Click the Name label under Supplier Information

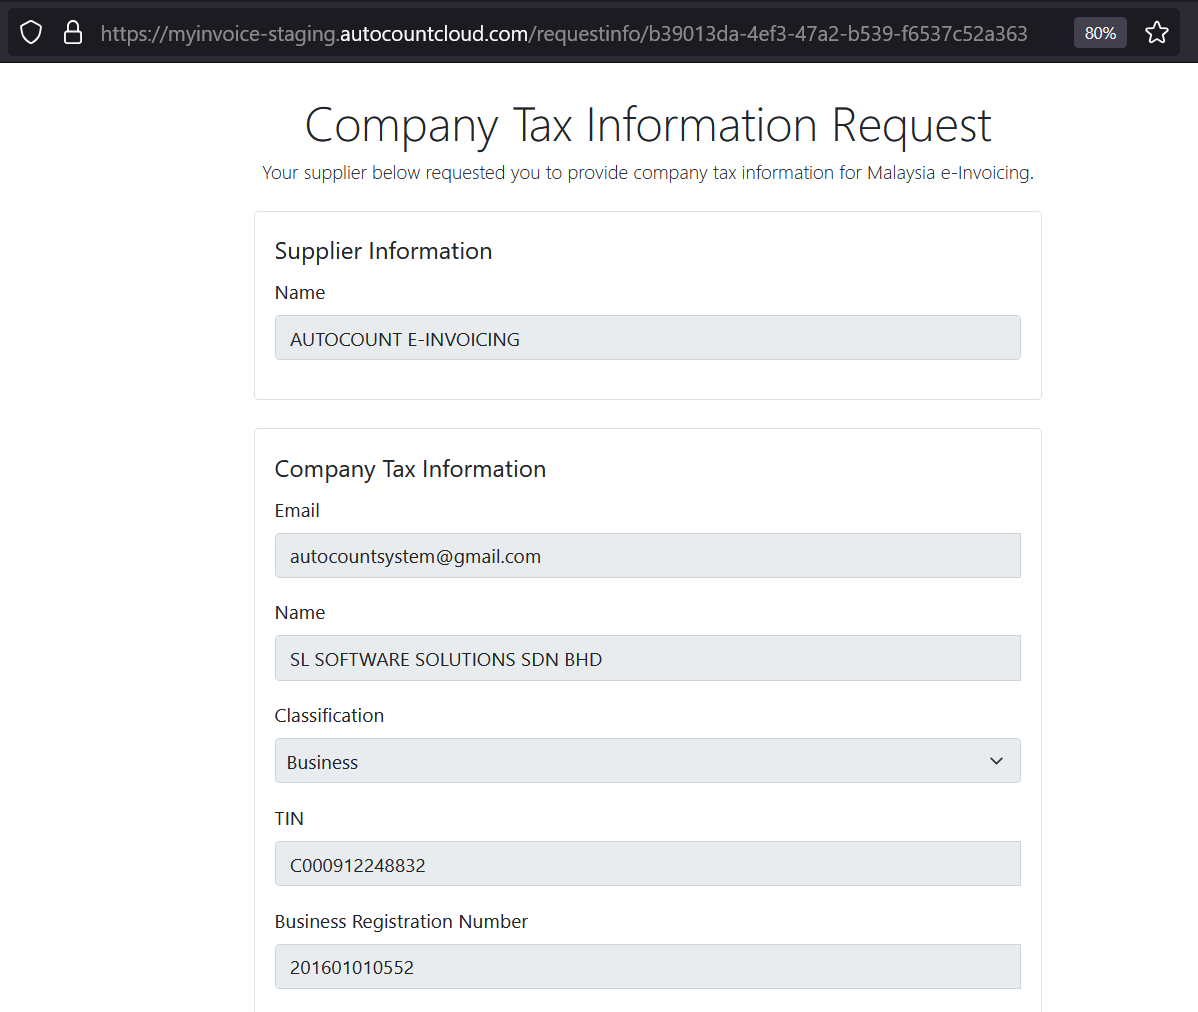click(300, 293)
